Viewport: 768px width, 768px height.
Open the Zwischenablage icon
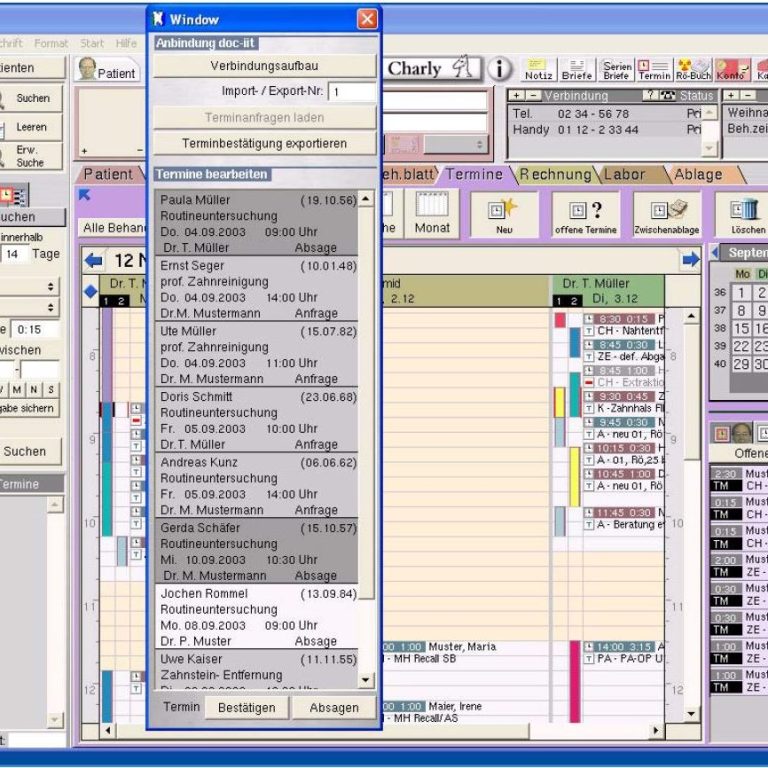[667, 215]
